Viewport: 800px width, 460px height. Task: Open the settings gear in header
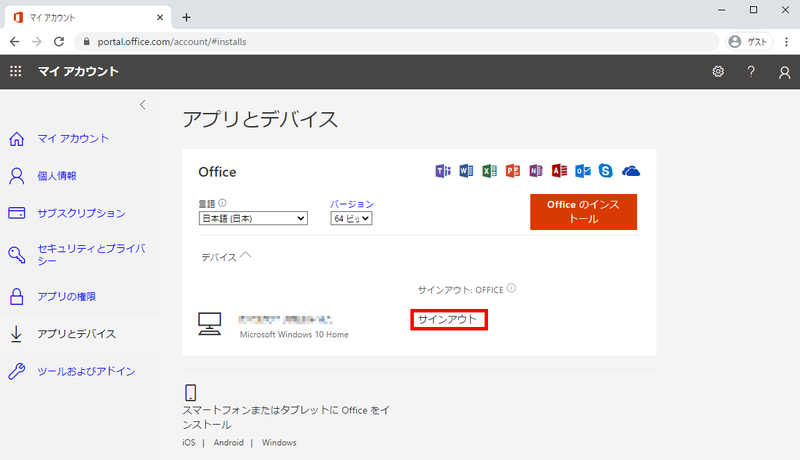718,71
